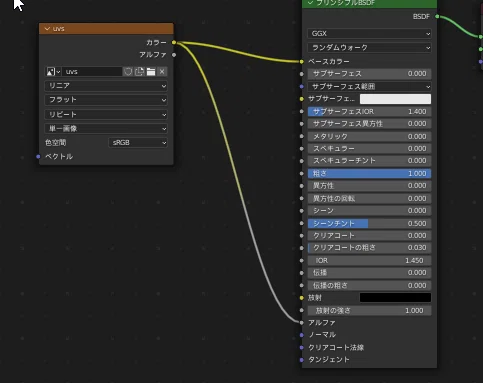The width and height of the screenshot is (483, 383).
Task: Click the 伝播の粗さ value field
Action: [x=369, y=285]
